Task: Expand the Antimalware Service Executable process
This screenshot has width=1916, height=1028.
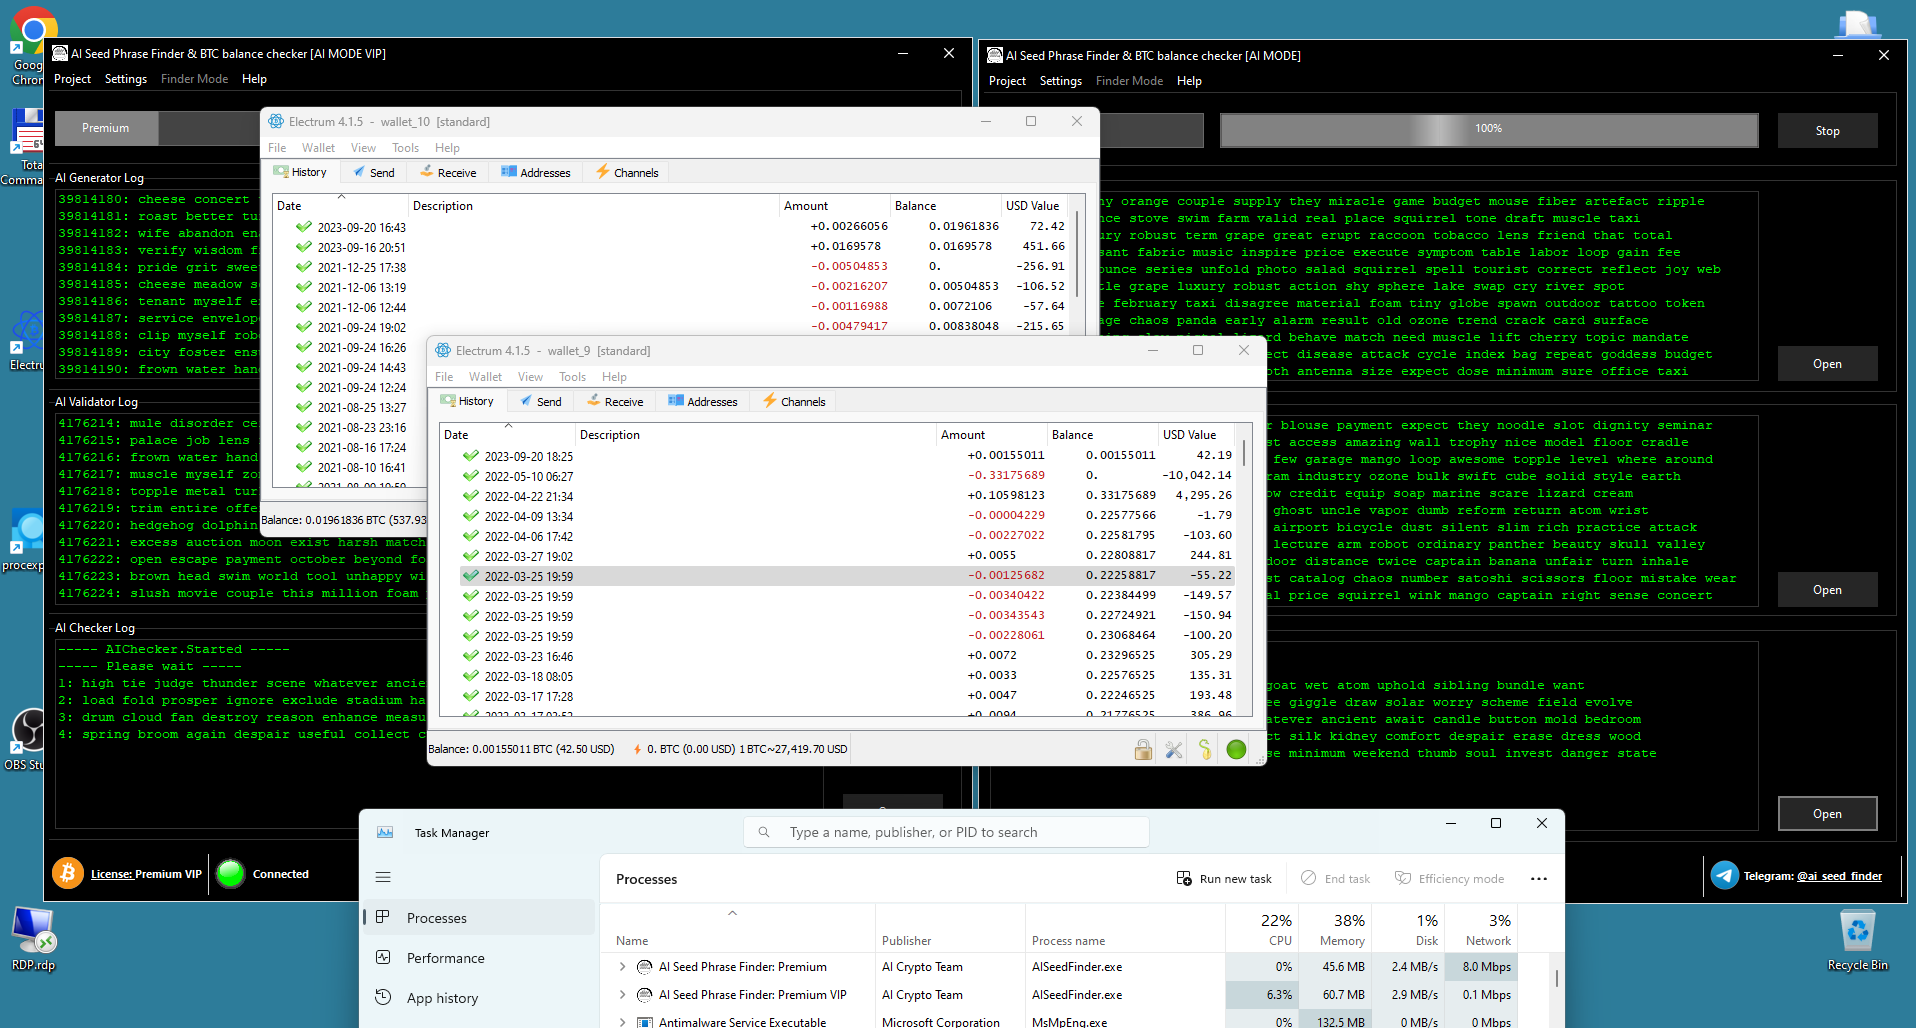Action: point(622,1022)
